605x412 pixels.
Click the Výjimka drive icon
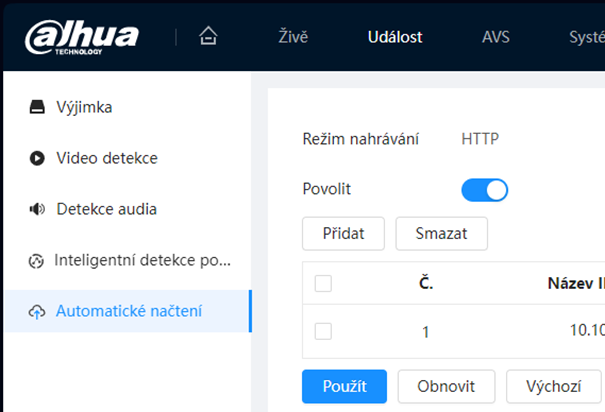(x=37, y=107)
